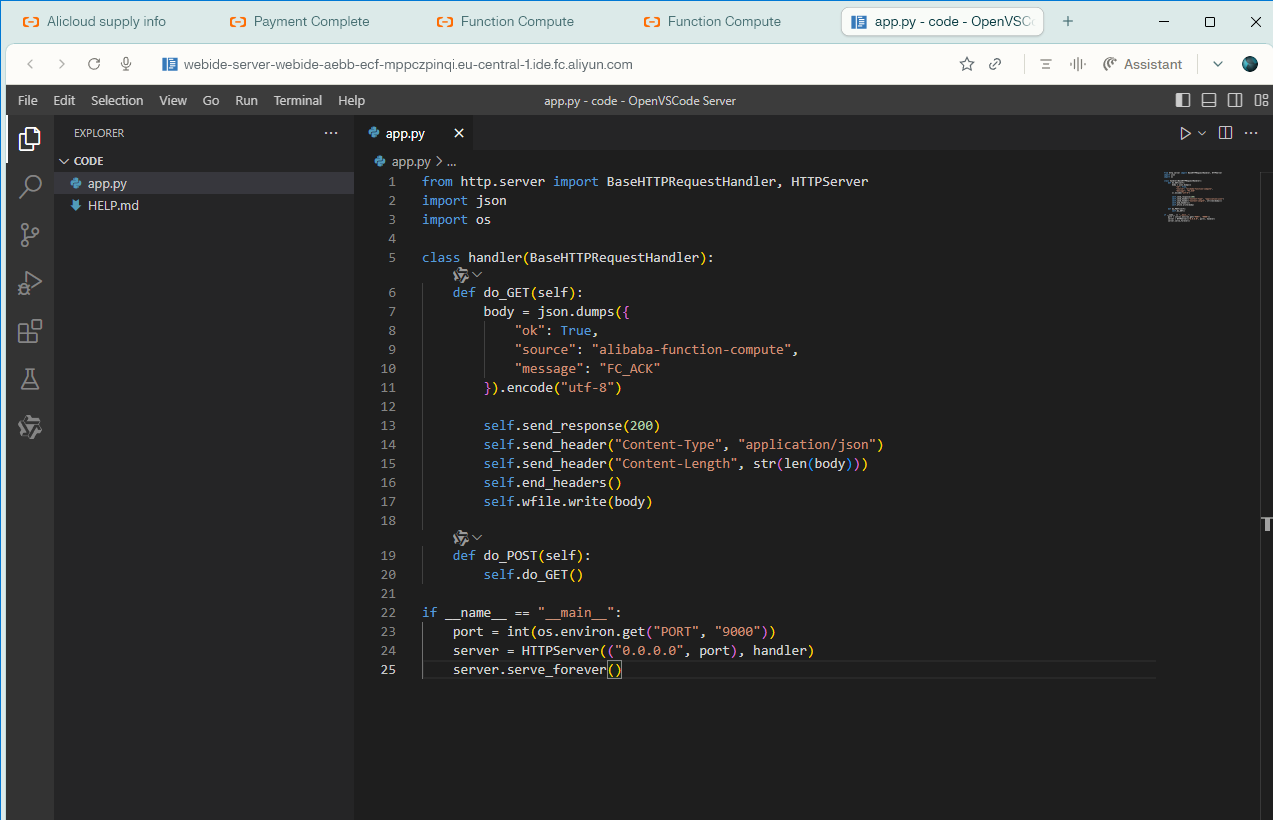
Task: Close the app.py editor tab
Action: (x=459, y=133)
